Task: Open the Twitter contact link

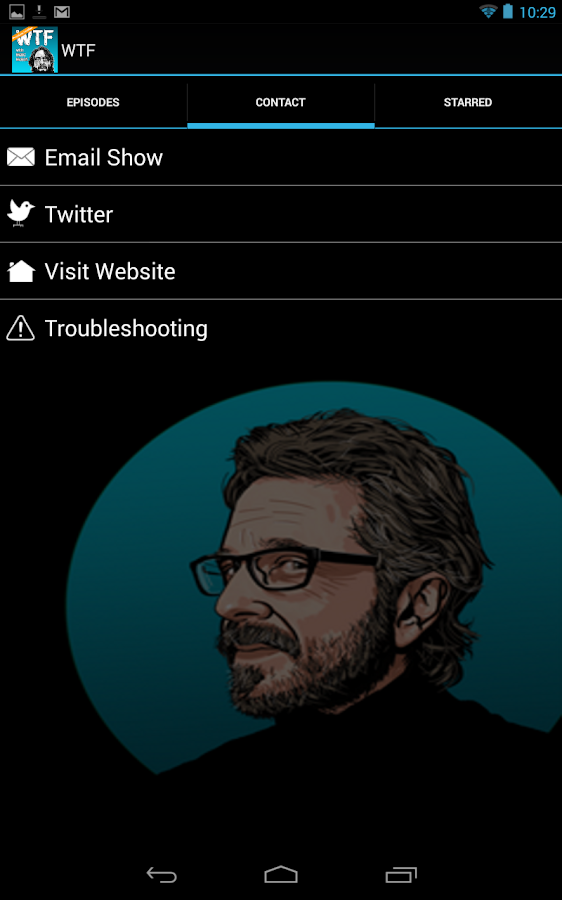Action: (x=281, y=214)
